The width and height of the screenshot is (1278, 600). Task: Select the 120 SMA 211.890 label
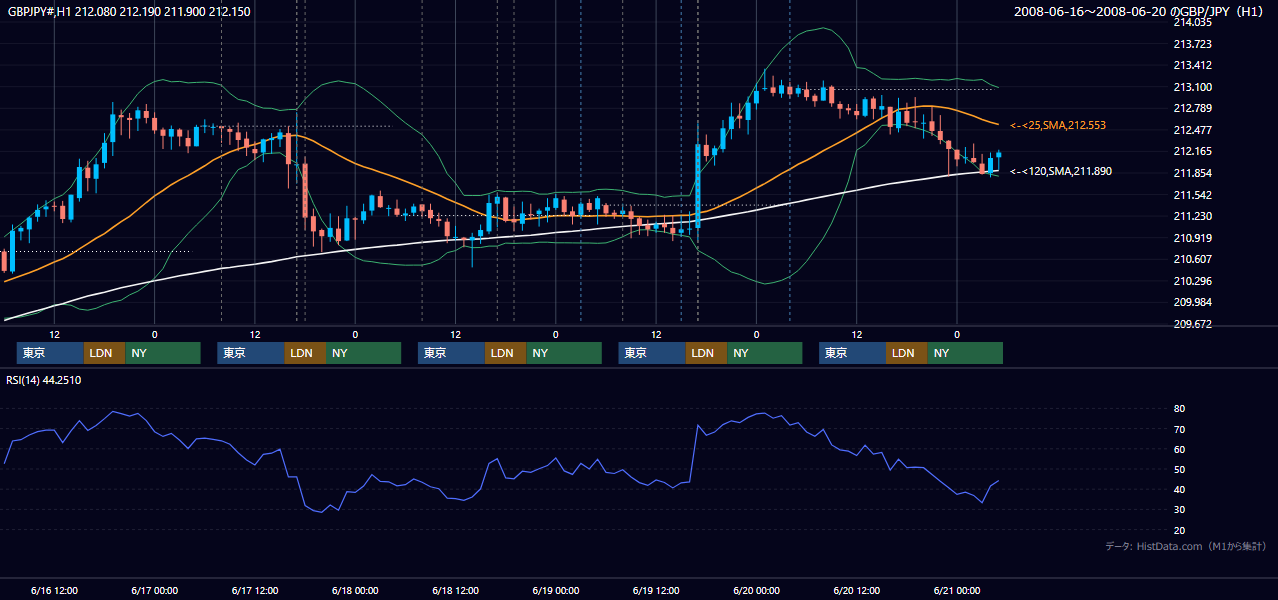pos(1061,171)
